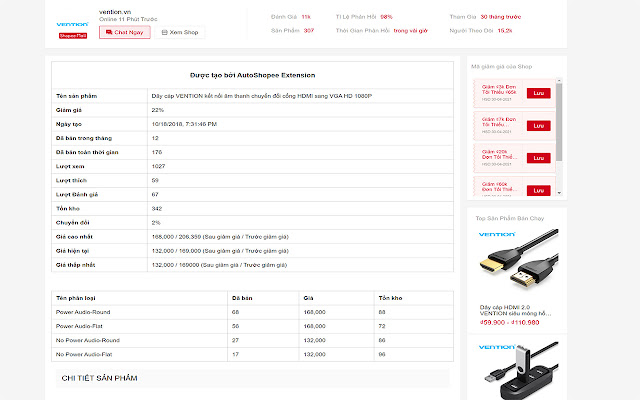Click the Đánh Giá 11k rating count
The image size is (640, 400).
coord(305,17)
